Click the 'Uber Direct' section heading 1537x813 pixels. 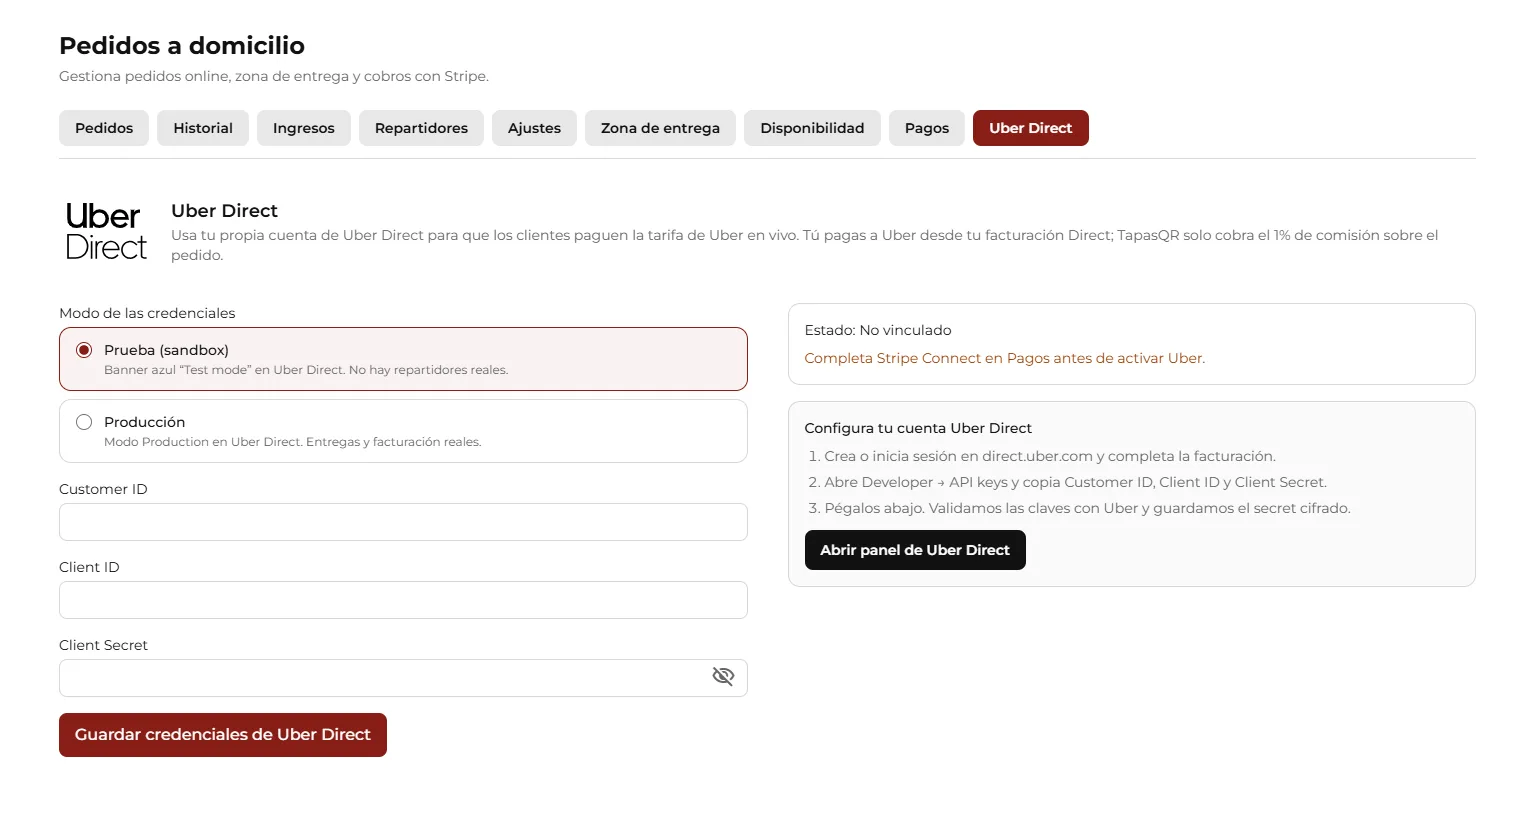coord(224,211)
